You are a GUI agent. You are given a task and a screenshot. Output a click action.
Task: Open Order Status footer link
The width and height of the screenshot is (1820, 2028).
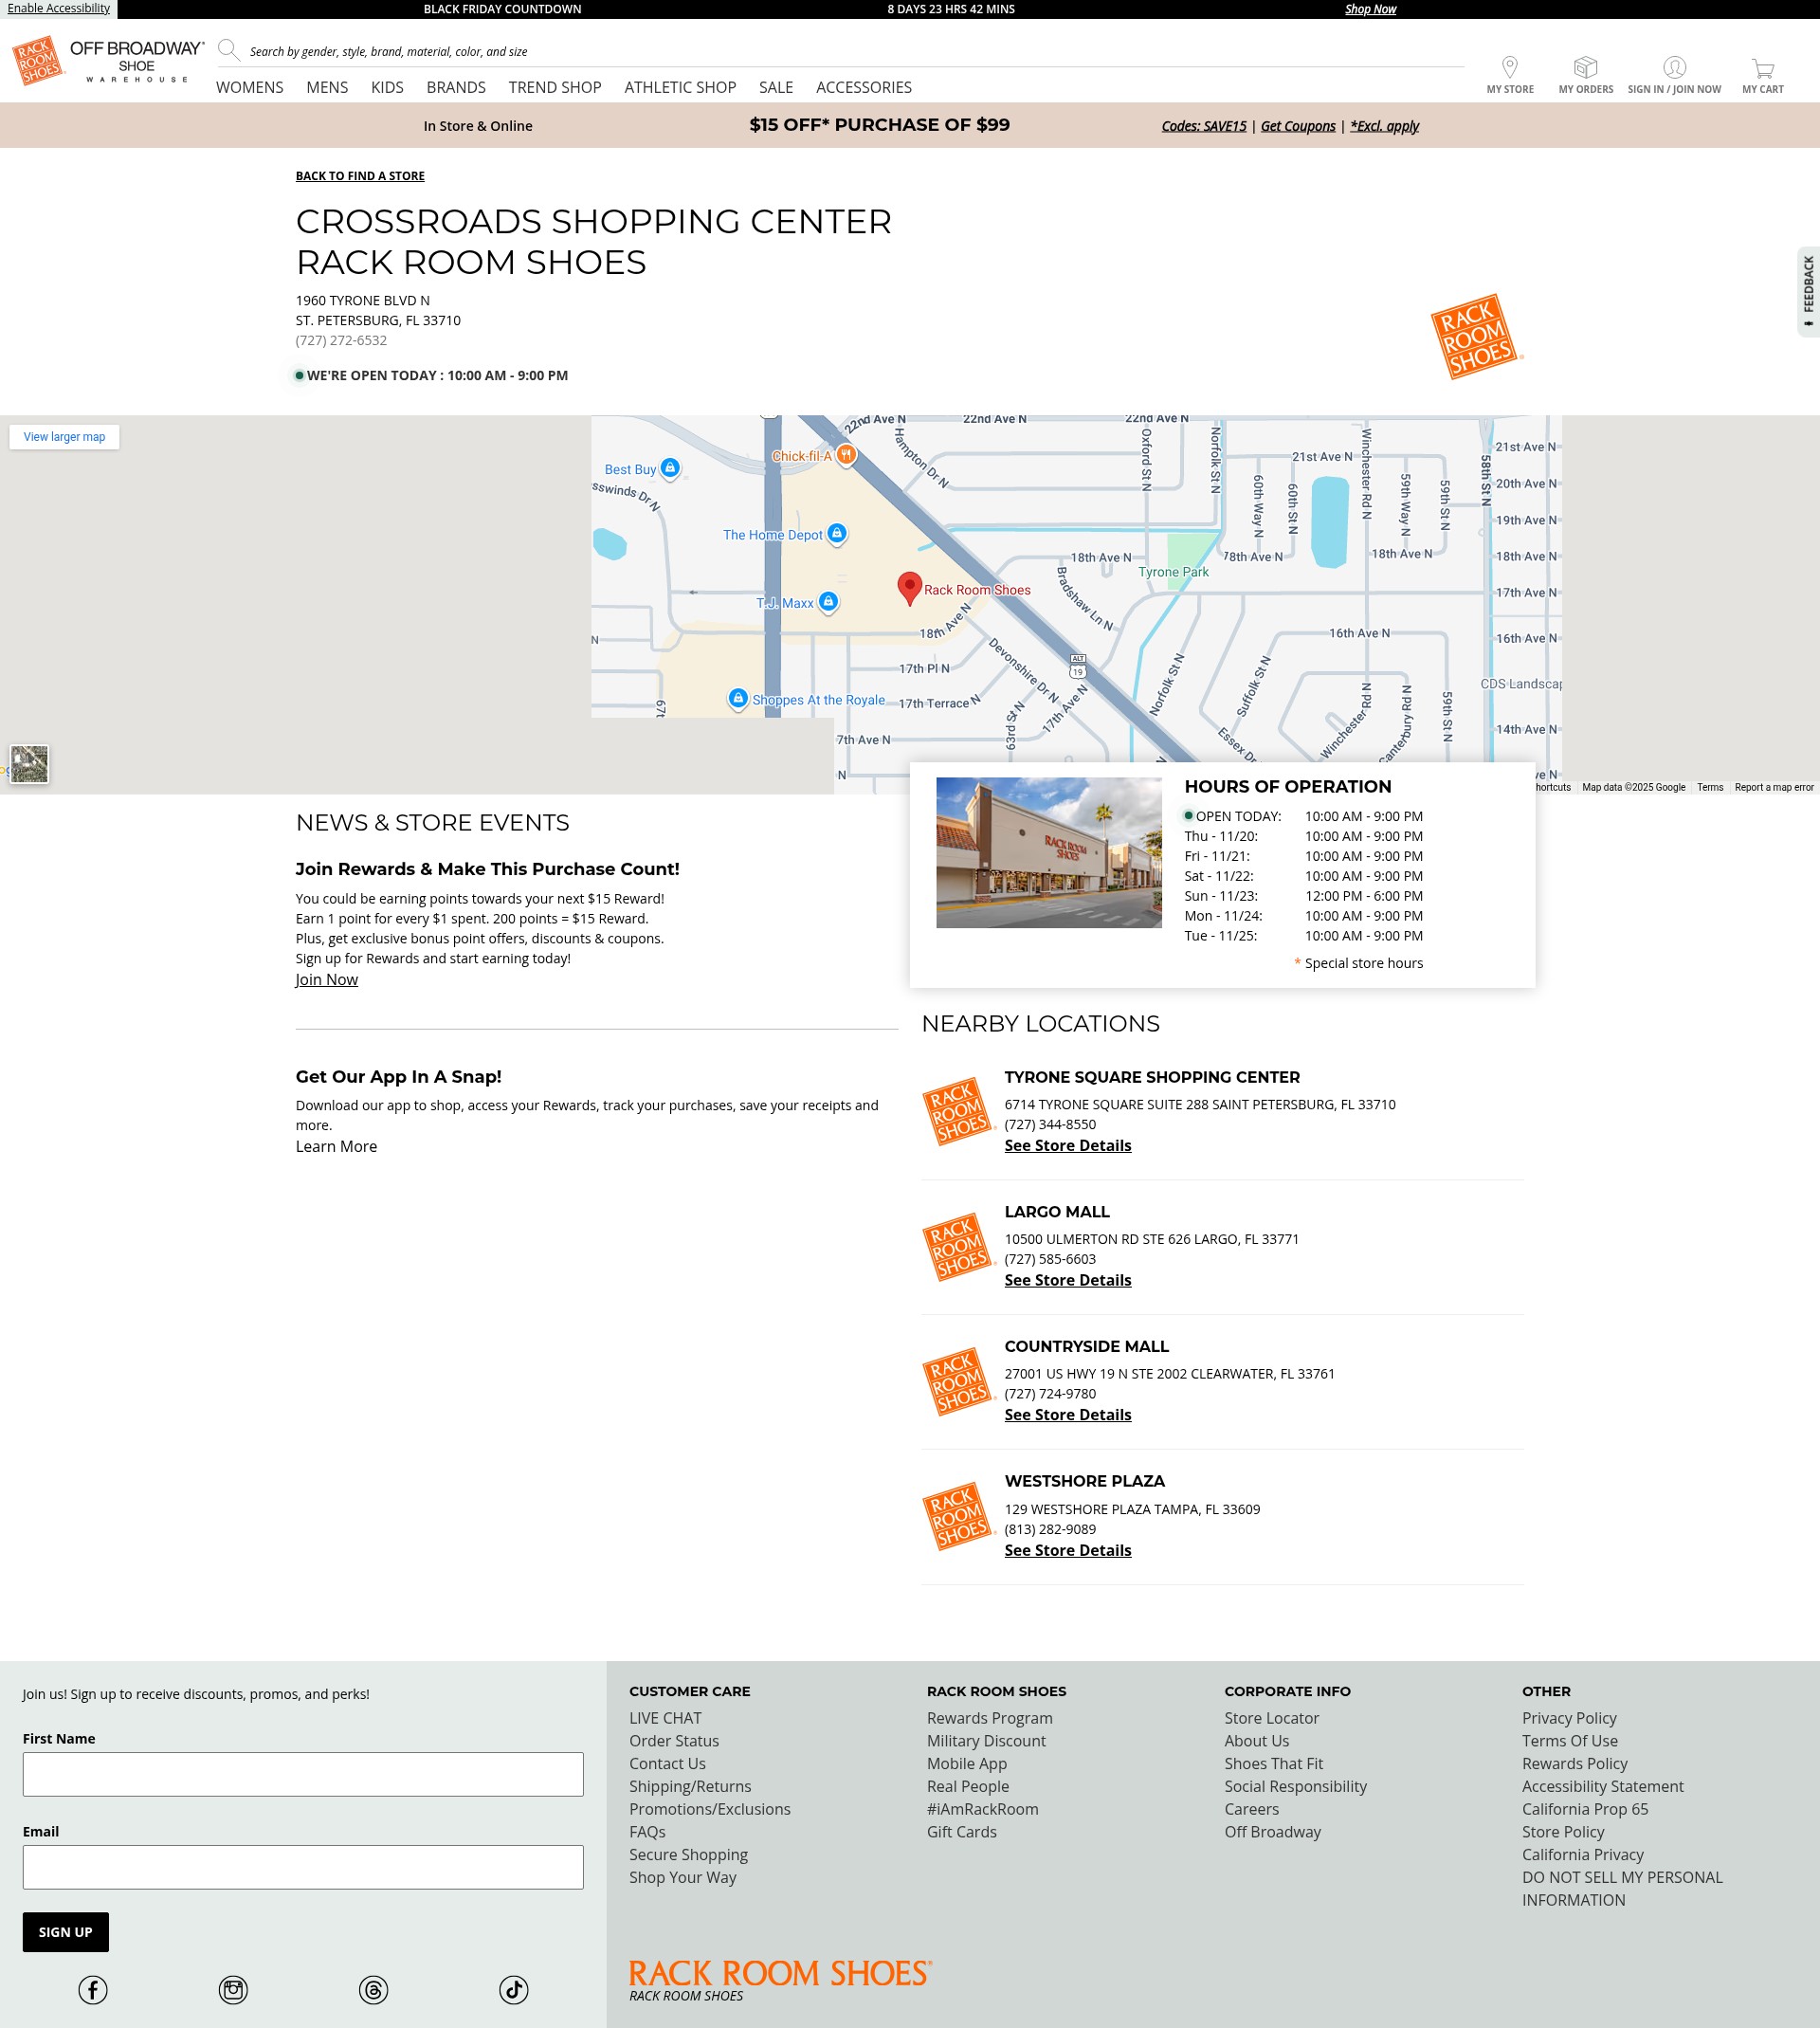tap(674, 1741)
